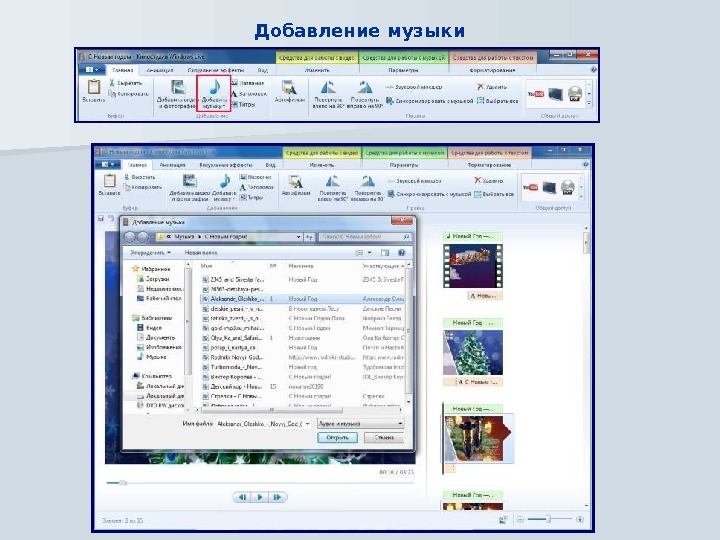This screenshot has height=540, width=720.
Task: Click previous frame button under preview
Action: (242, 497)
